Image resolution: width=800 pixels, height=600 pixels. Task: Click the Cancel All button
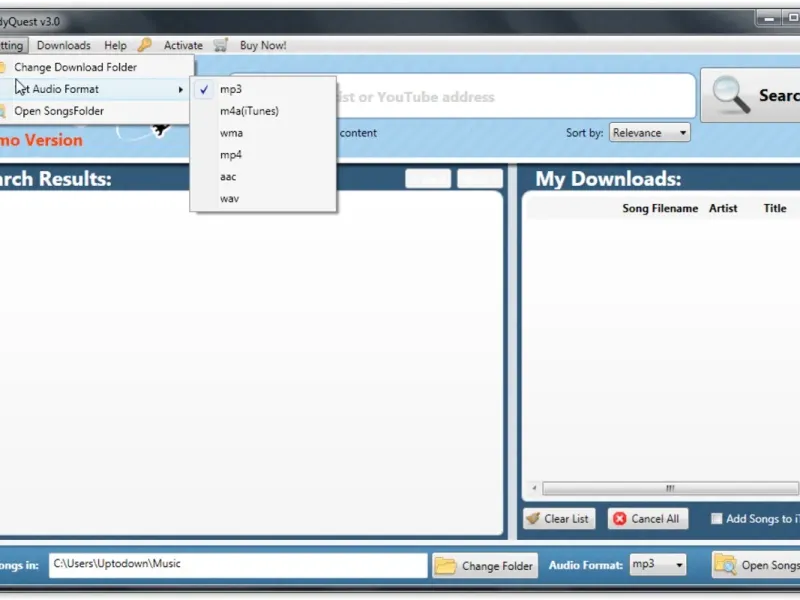(x=647, y=518)
